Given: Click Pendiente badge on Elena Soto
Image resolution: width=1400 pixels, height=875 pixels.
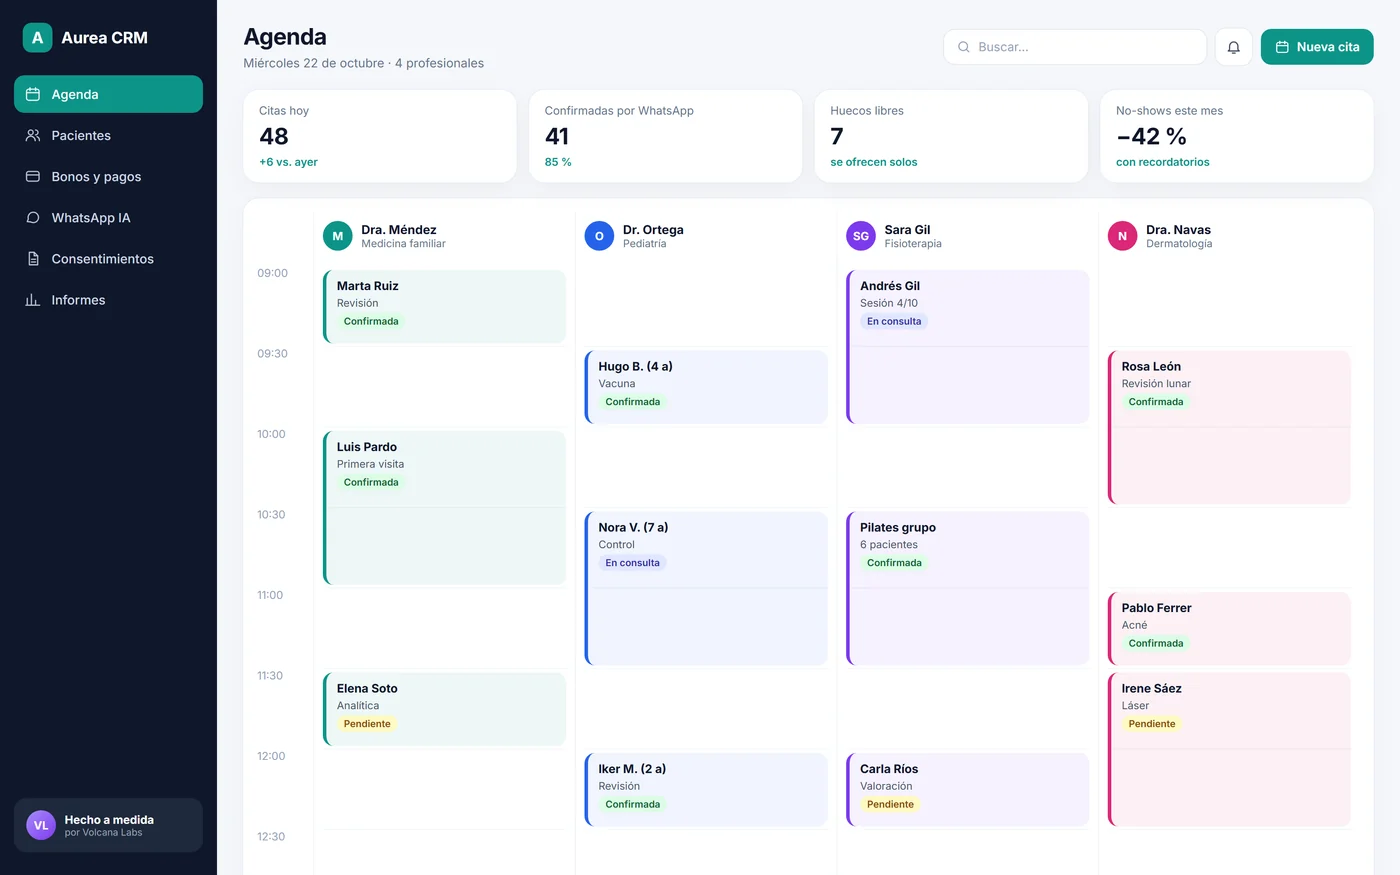Looking at the screenshot, I should pos(367,724).
